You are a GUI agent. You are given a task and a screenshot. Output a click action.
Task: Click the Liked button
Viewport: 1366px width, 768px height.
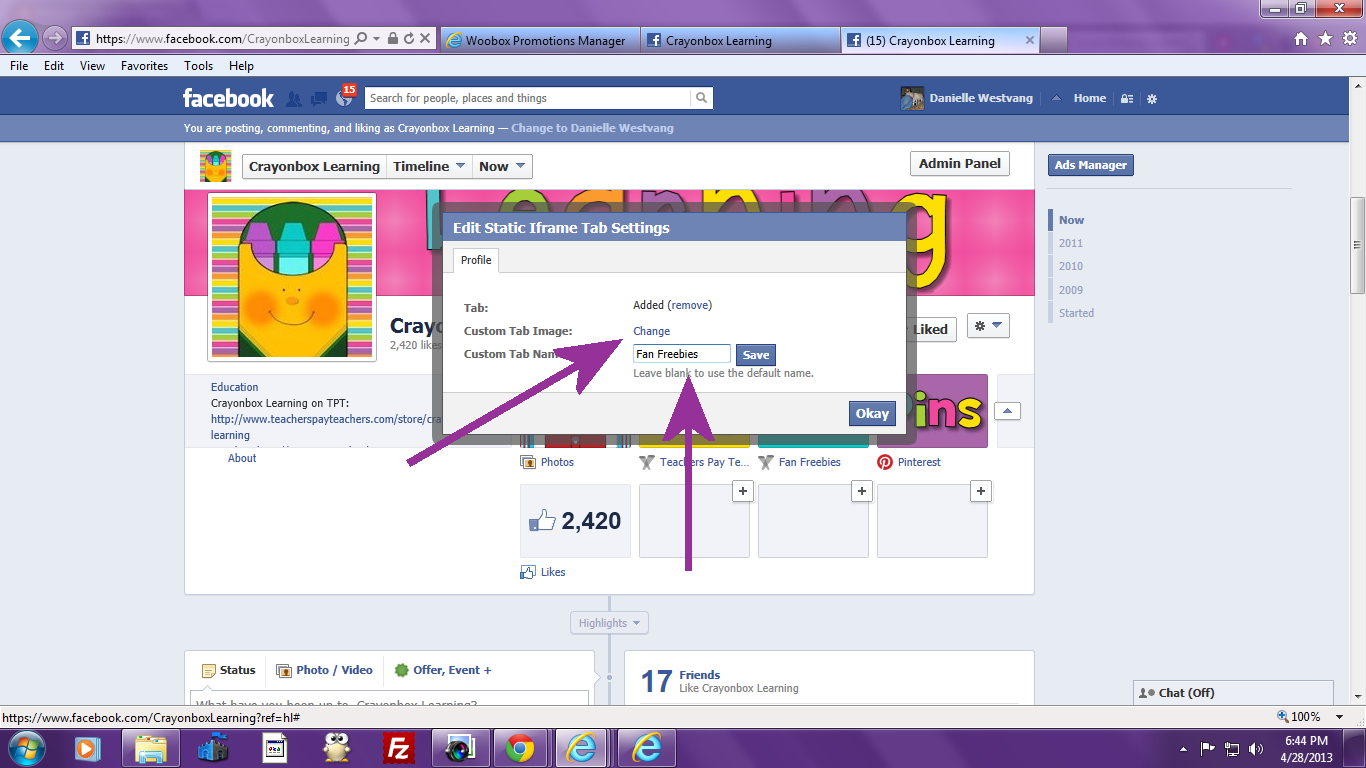click(x=930, y=329)
